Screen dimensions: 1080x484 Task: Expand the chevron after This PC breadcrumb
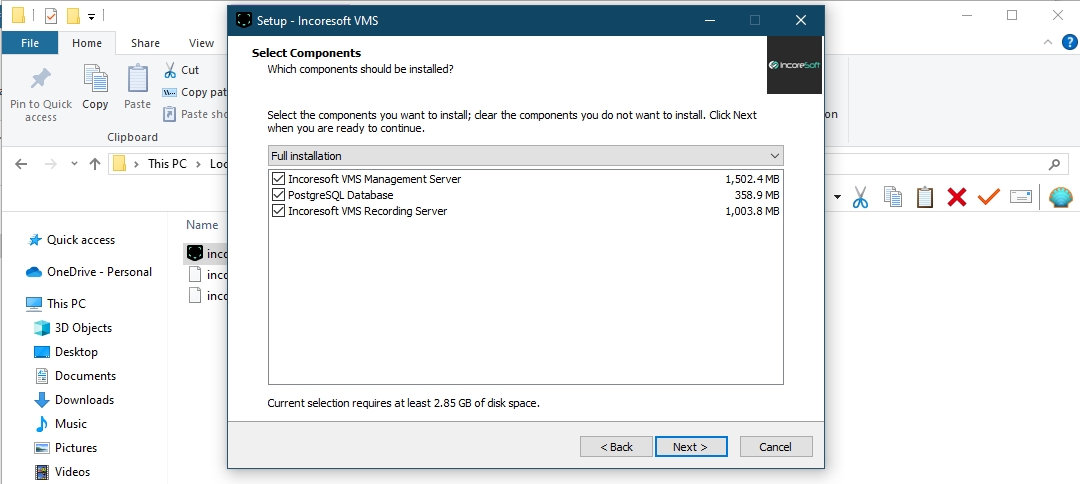198,164
